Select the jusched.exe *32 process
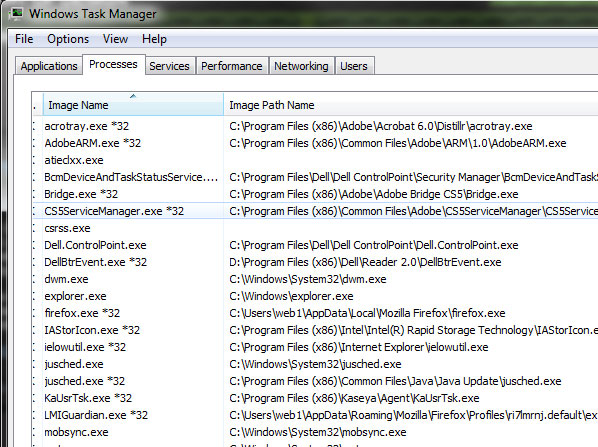Image resolution: width=598 pixels, height=447 pixels. click(85, 381)
